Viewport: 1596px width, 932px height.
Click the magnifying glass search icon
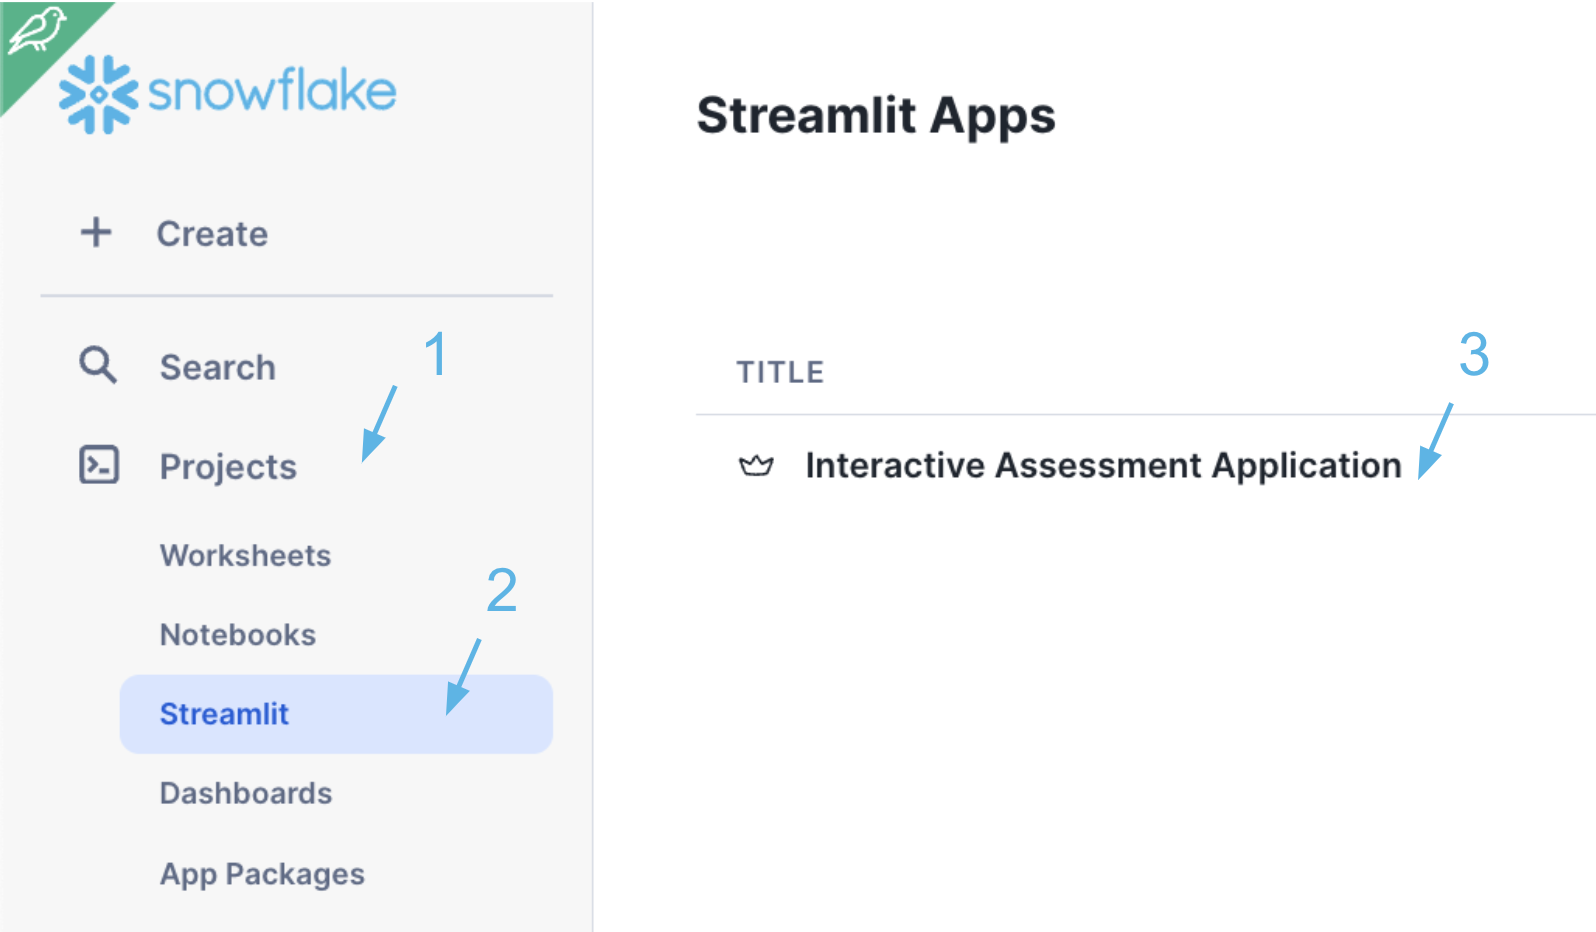[98, 366]
